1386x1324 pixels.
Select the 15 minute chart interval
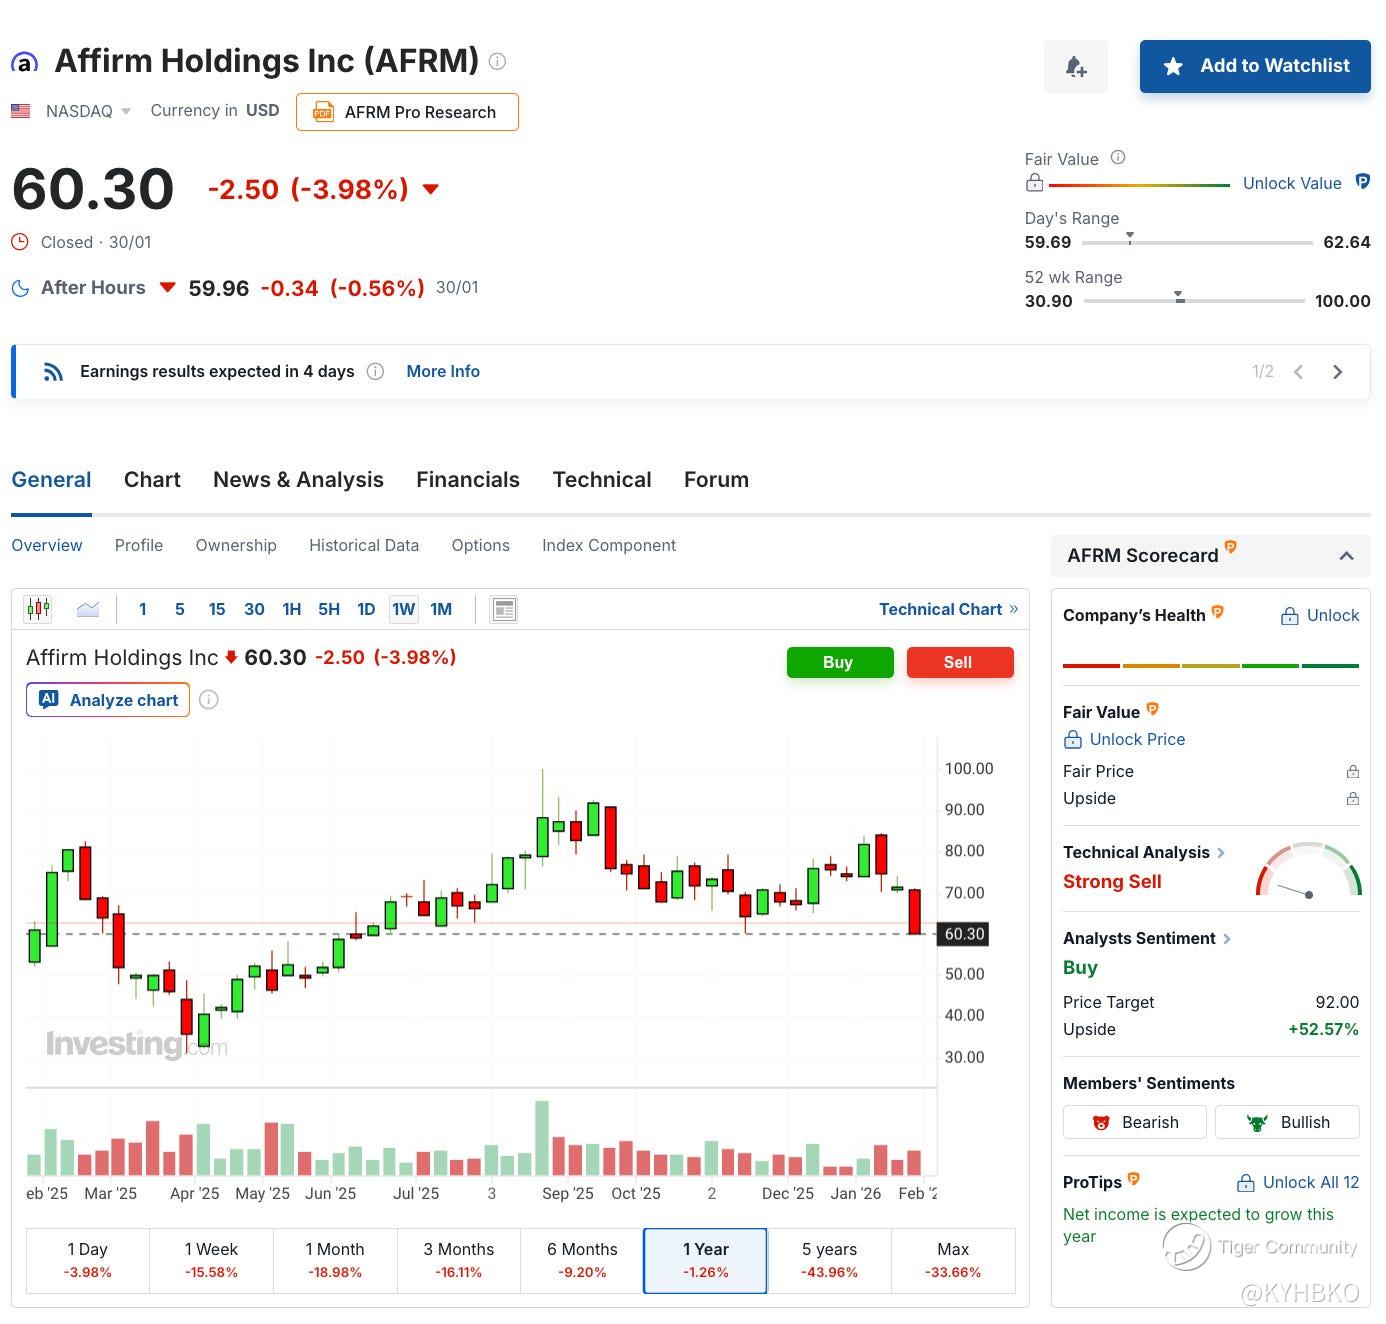[217, 609]
